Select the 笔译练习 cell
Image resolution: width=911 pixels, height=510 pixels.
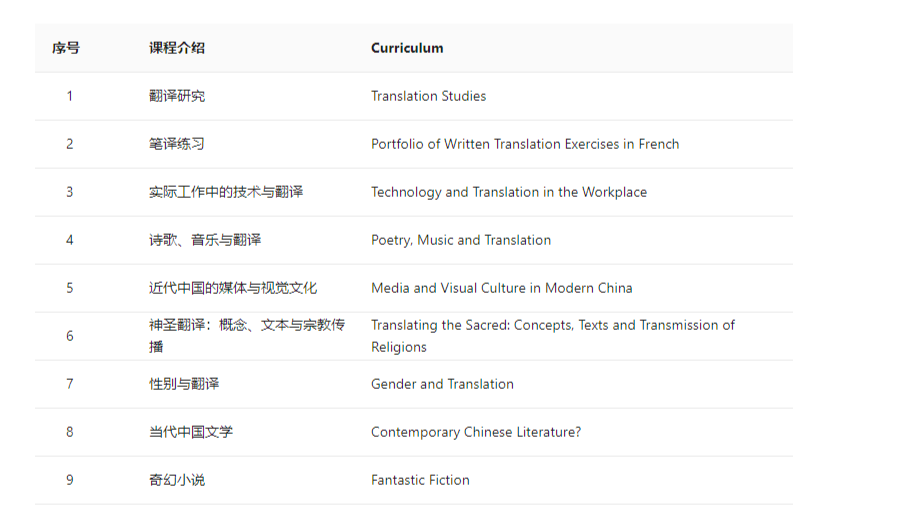[177, 144]
